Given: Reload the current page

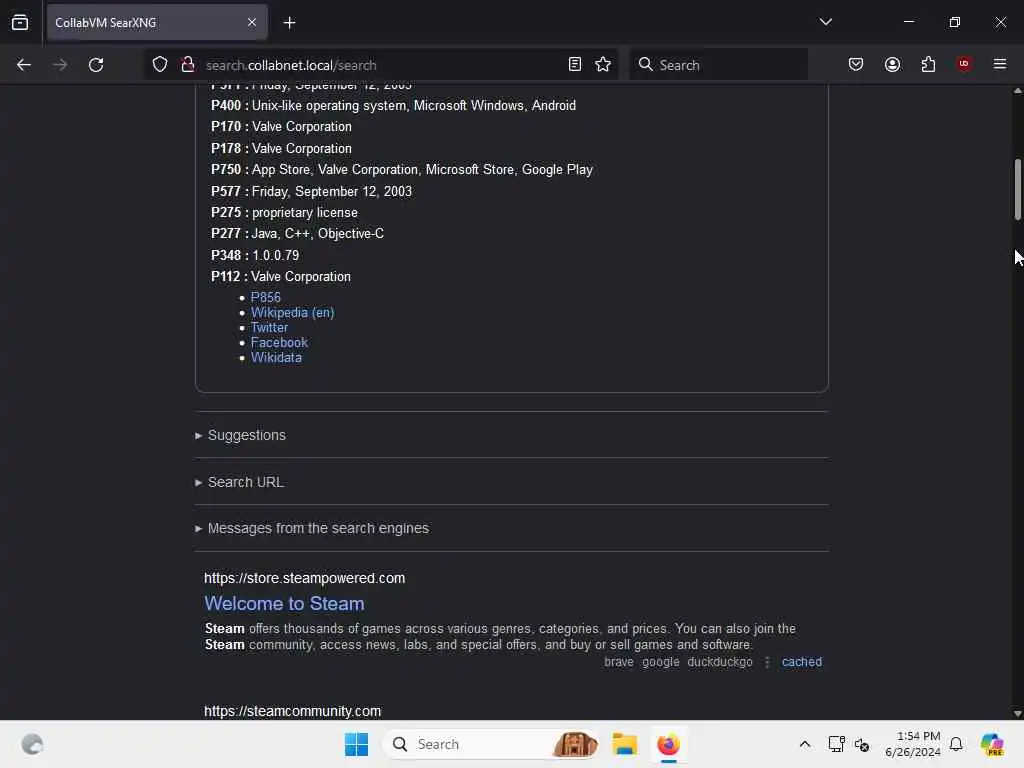Looking at the screenshot, I should [96, 65].
